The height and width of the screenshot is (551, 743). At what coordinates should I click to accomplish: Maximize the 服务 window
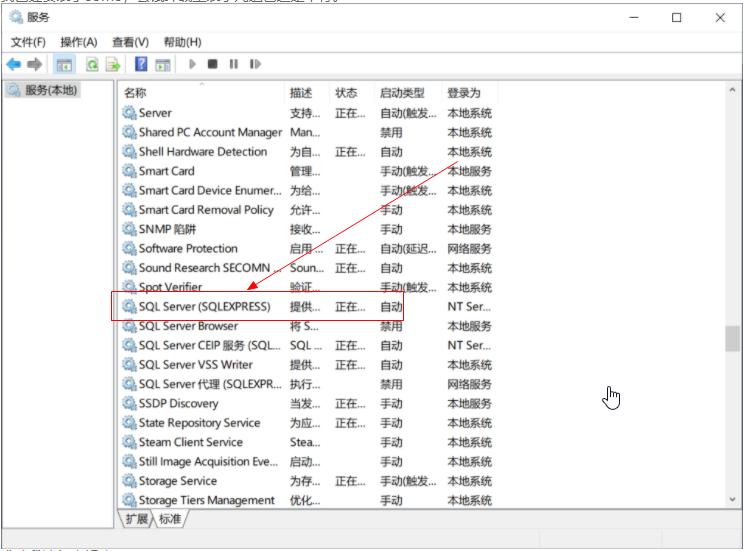click(677, 18)
